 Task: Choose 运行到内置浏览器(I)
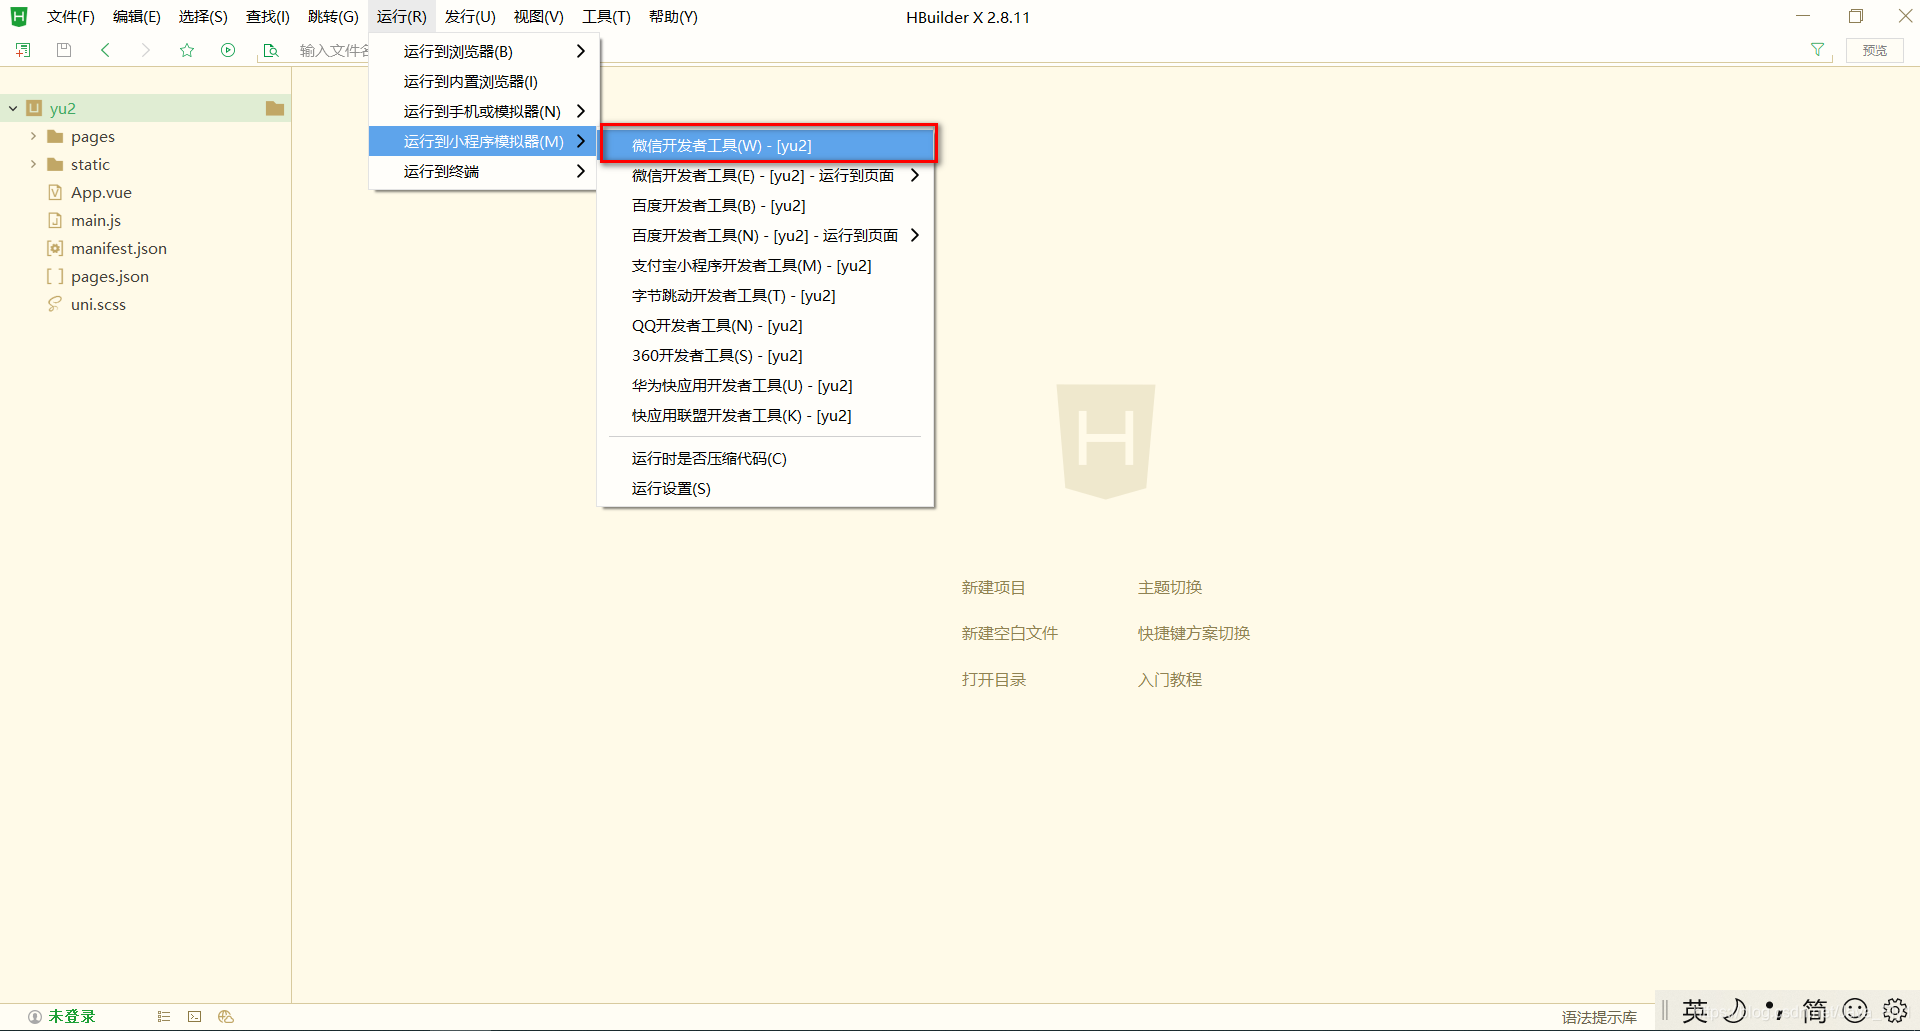point(484,81)
